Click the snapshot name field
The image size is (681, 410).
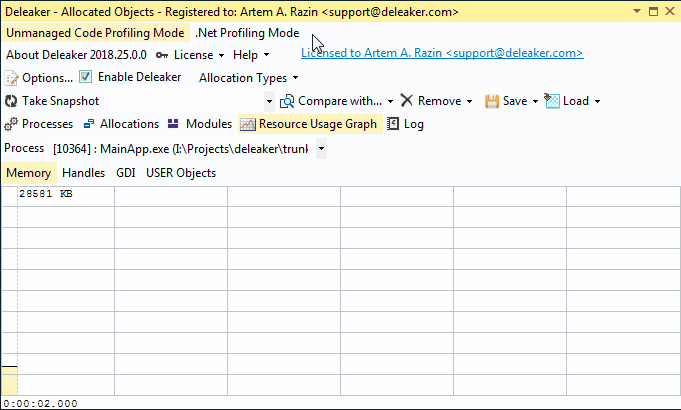(x=183, y=101)
